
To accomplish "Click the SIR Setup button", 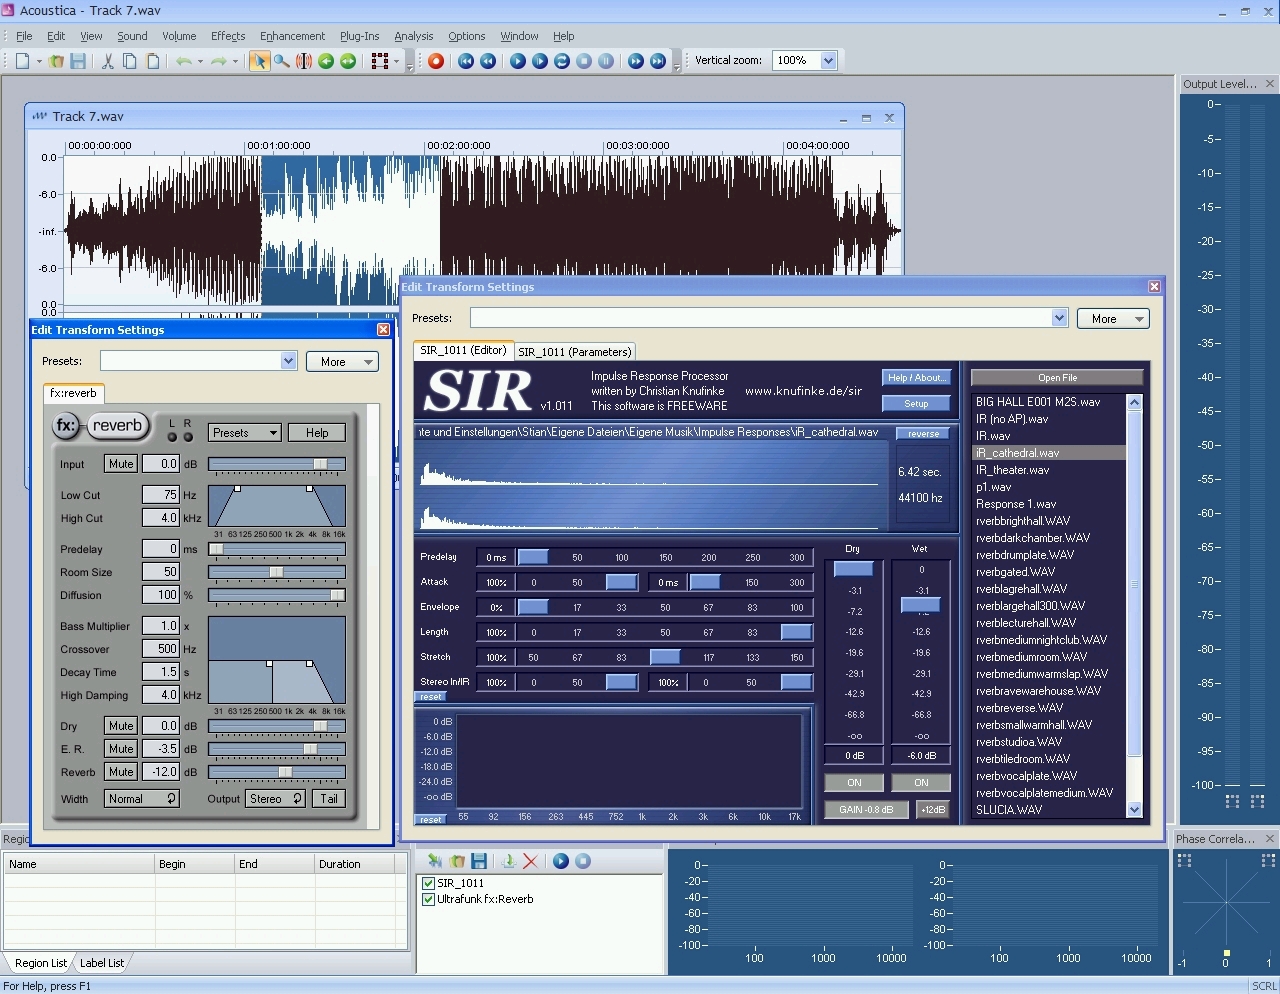I will pos(916,404).
